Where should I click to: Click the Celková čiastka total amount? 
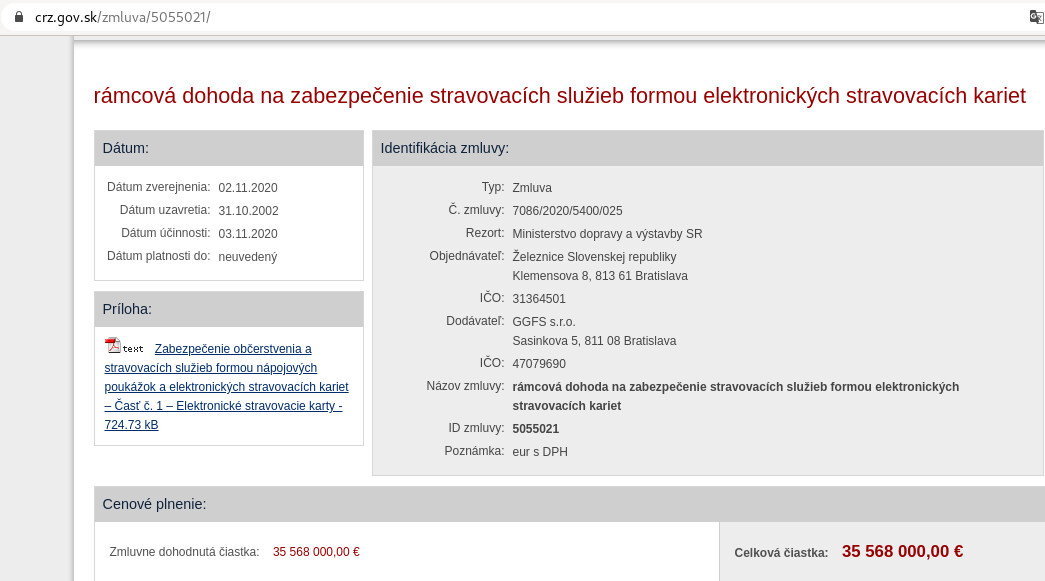[x=902, y=551]
